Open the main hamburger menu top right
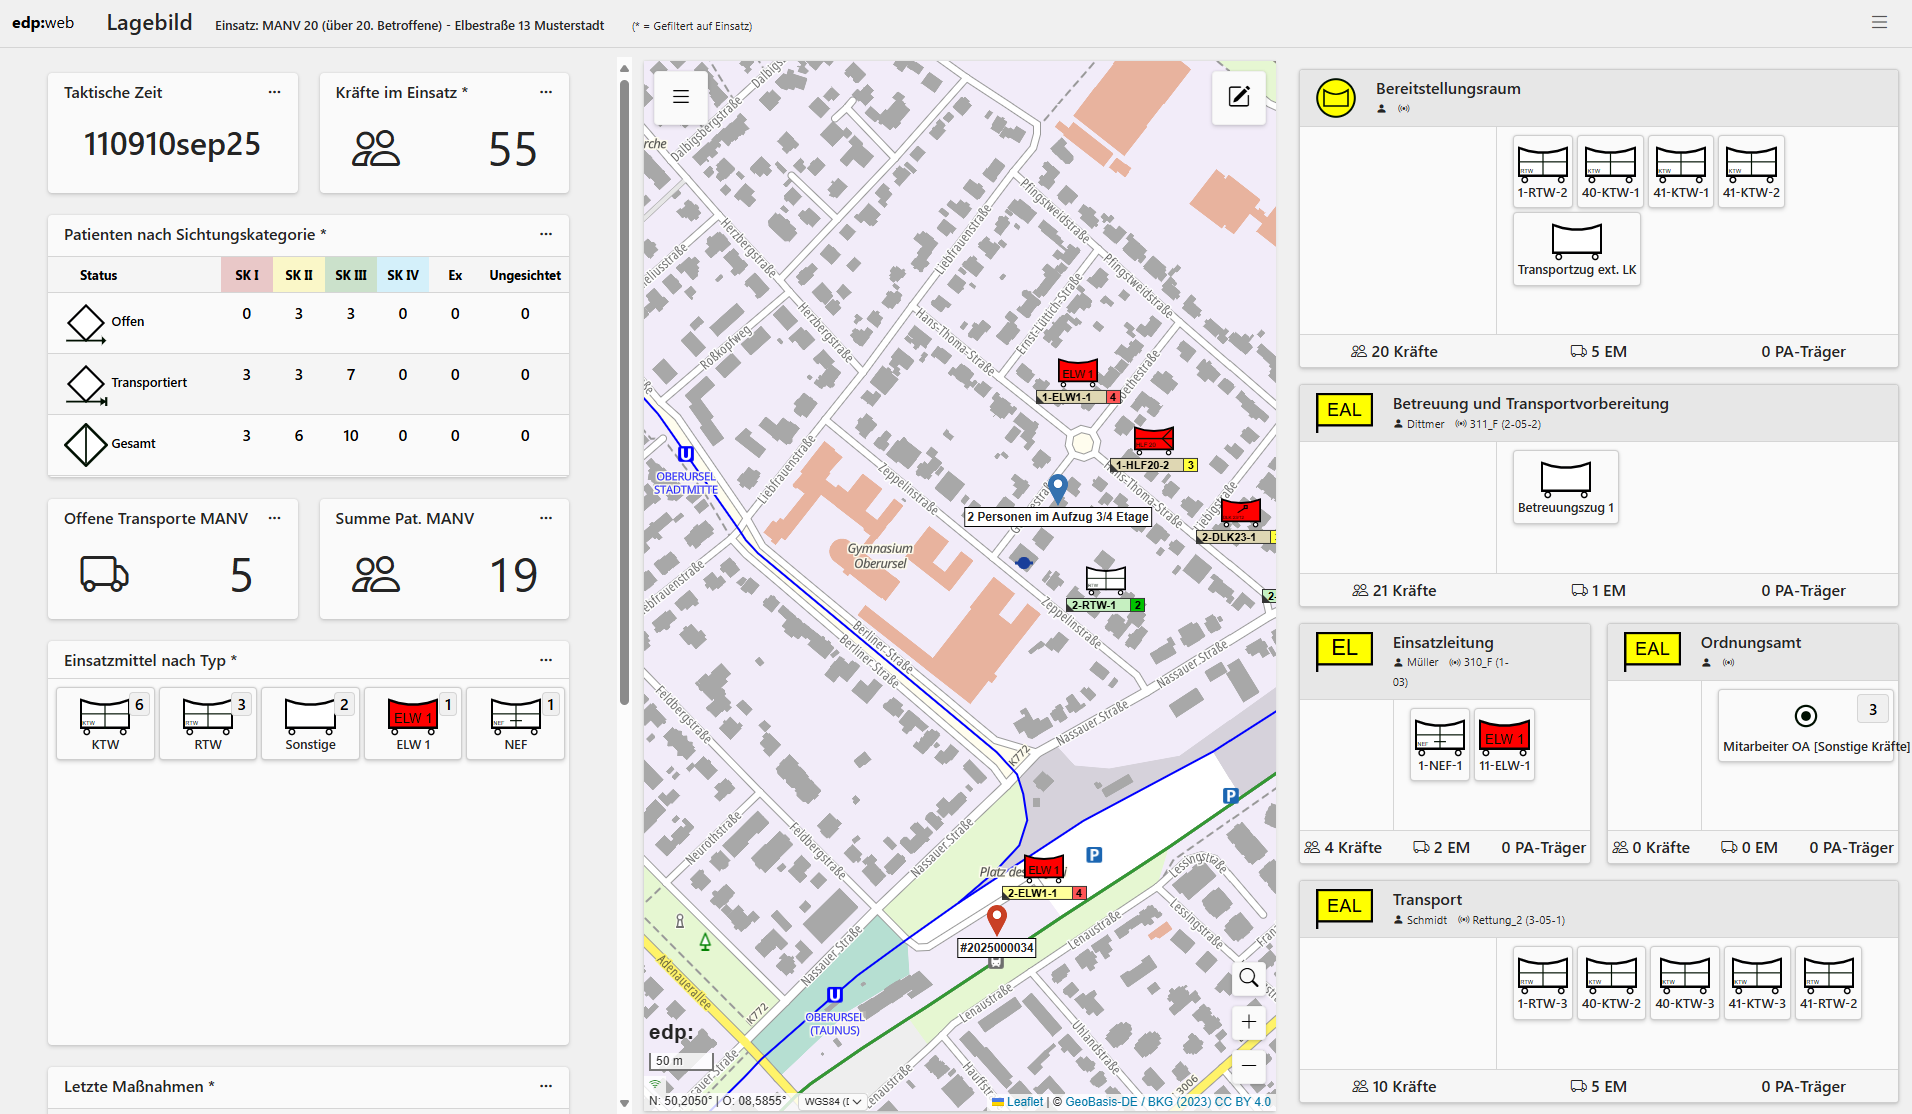The height and width of the screenshot is (1114, 1912). 1880,22
